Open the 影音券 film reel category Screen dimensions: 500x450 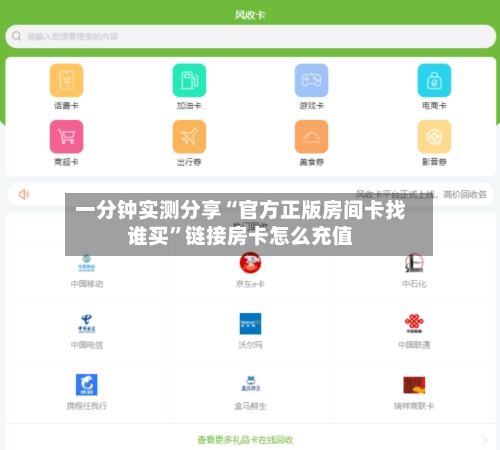pyautogui.click(x=434, y=137)
